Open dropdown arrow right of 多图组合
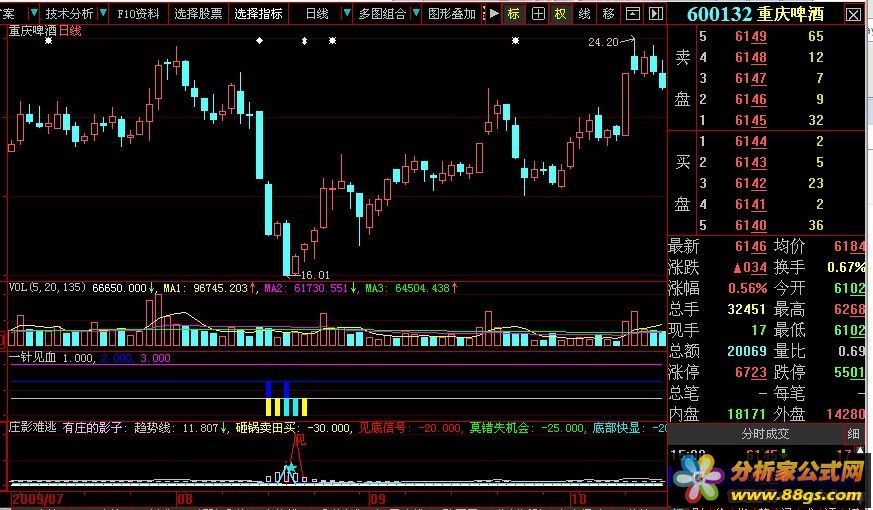This screenshot has width=873, height=510. point(416,13)
